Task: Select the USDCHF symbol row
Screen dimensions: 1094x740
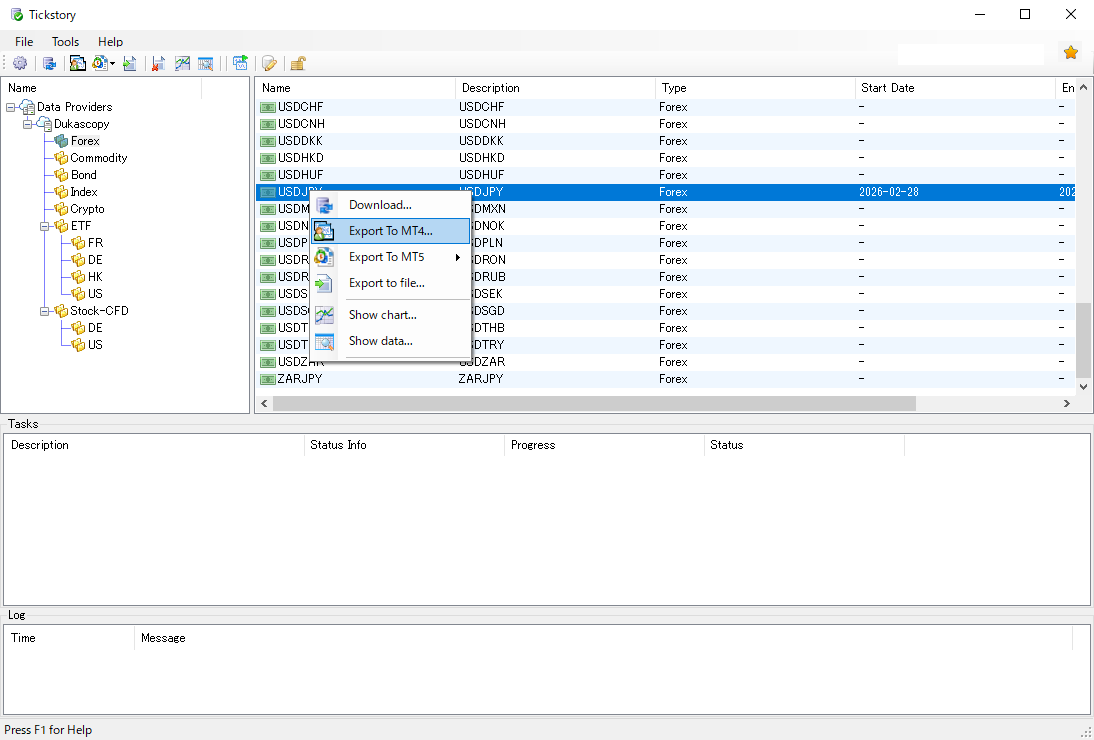Action: click(x=665, y=107)
